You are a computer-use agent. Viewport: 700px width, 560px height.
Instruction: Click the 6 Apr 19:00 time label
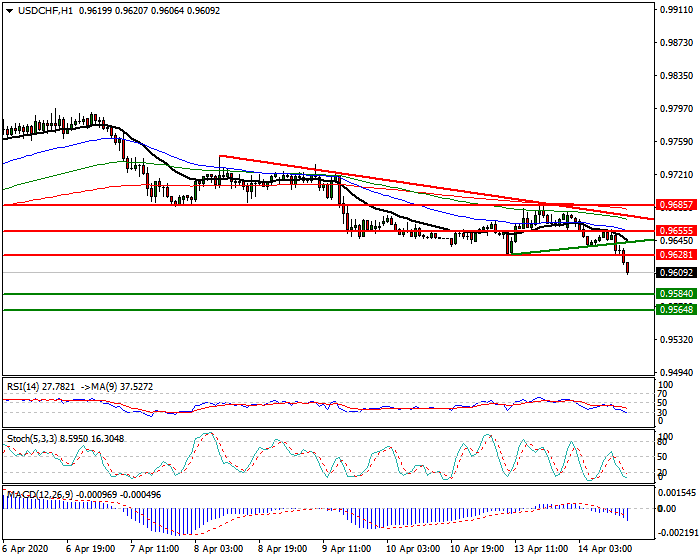tap(90, 549)
